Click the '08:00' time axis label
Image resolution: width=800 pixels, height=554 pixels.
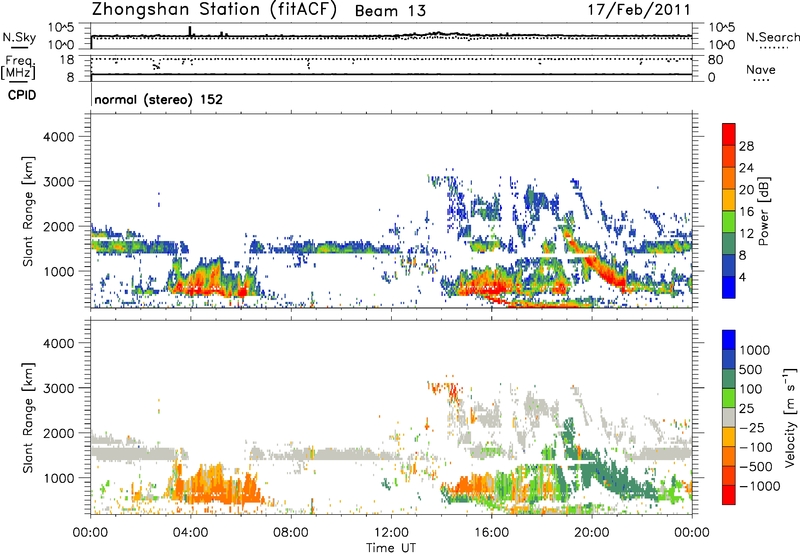(x=291, y=533)
